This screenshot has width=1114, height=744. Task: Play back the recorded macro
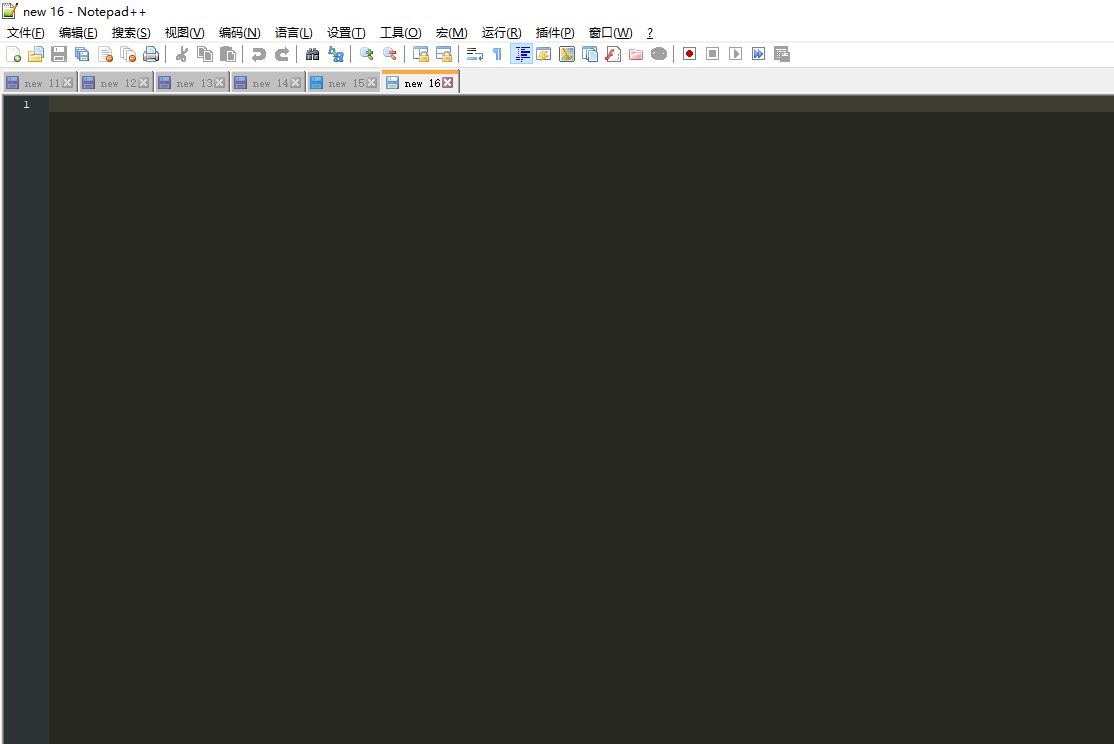click(735, 54)
